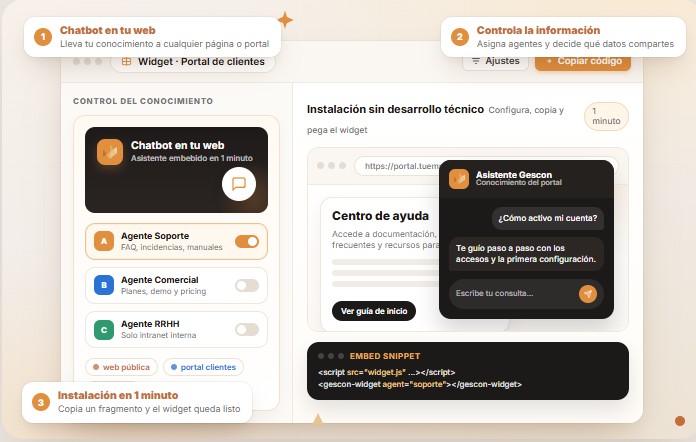Click the chat bubble icon on Chatbot card
This screenshot has height=442, width=696.
pos(238,184)
